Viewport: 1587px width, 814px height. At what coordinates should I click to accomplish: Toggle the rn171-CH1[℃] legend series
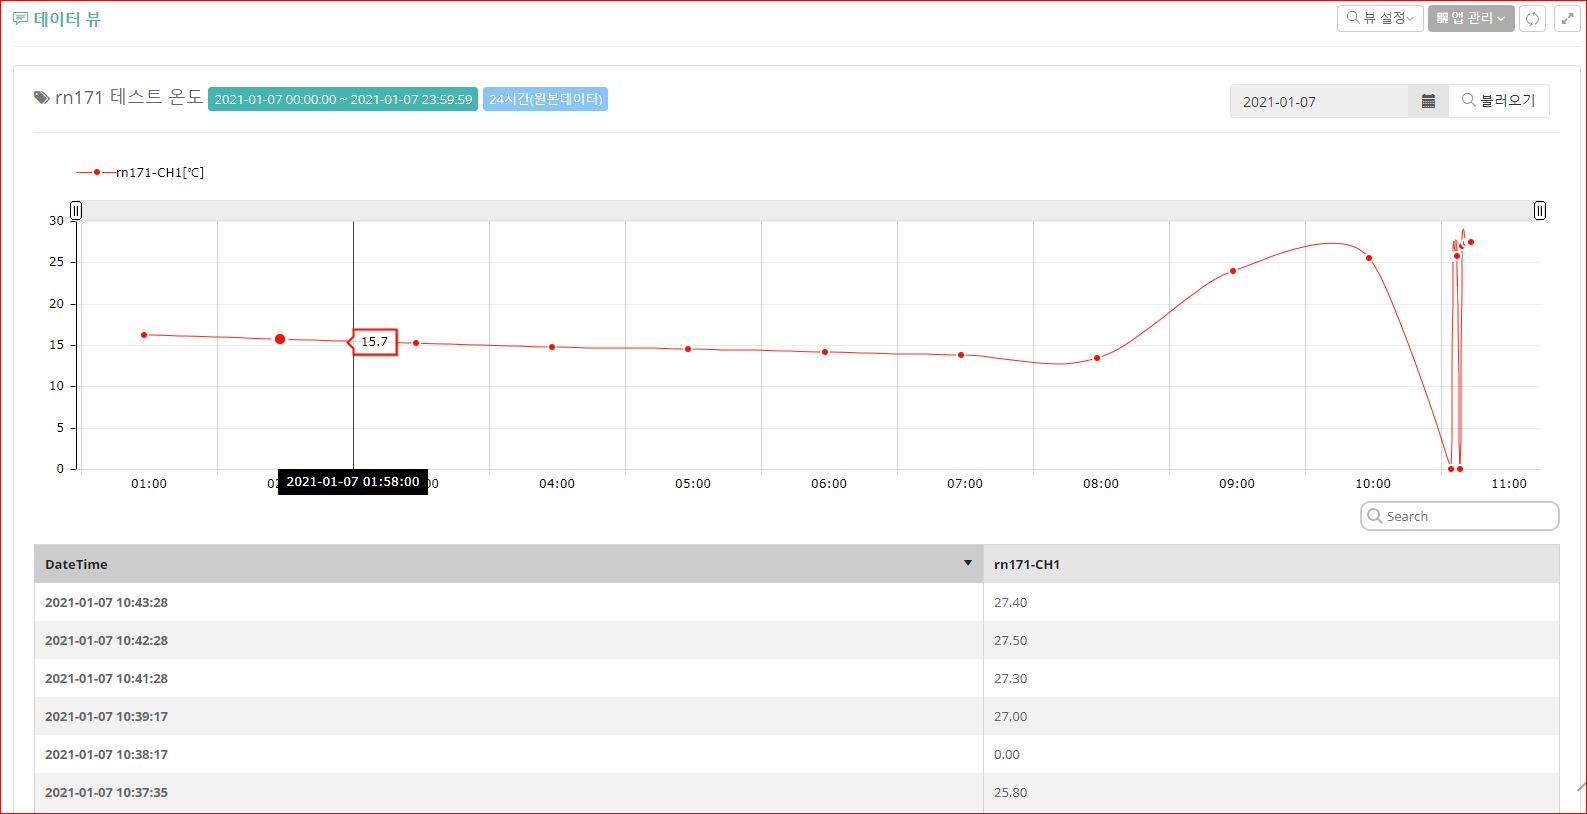coord(140,172)
